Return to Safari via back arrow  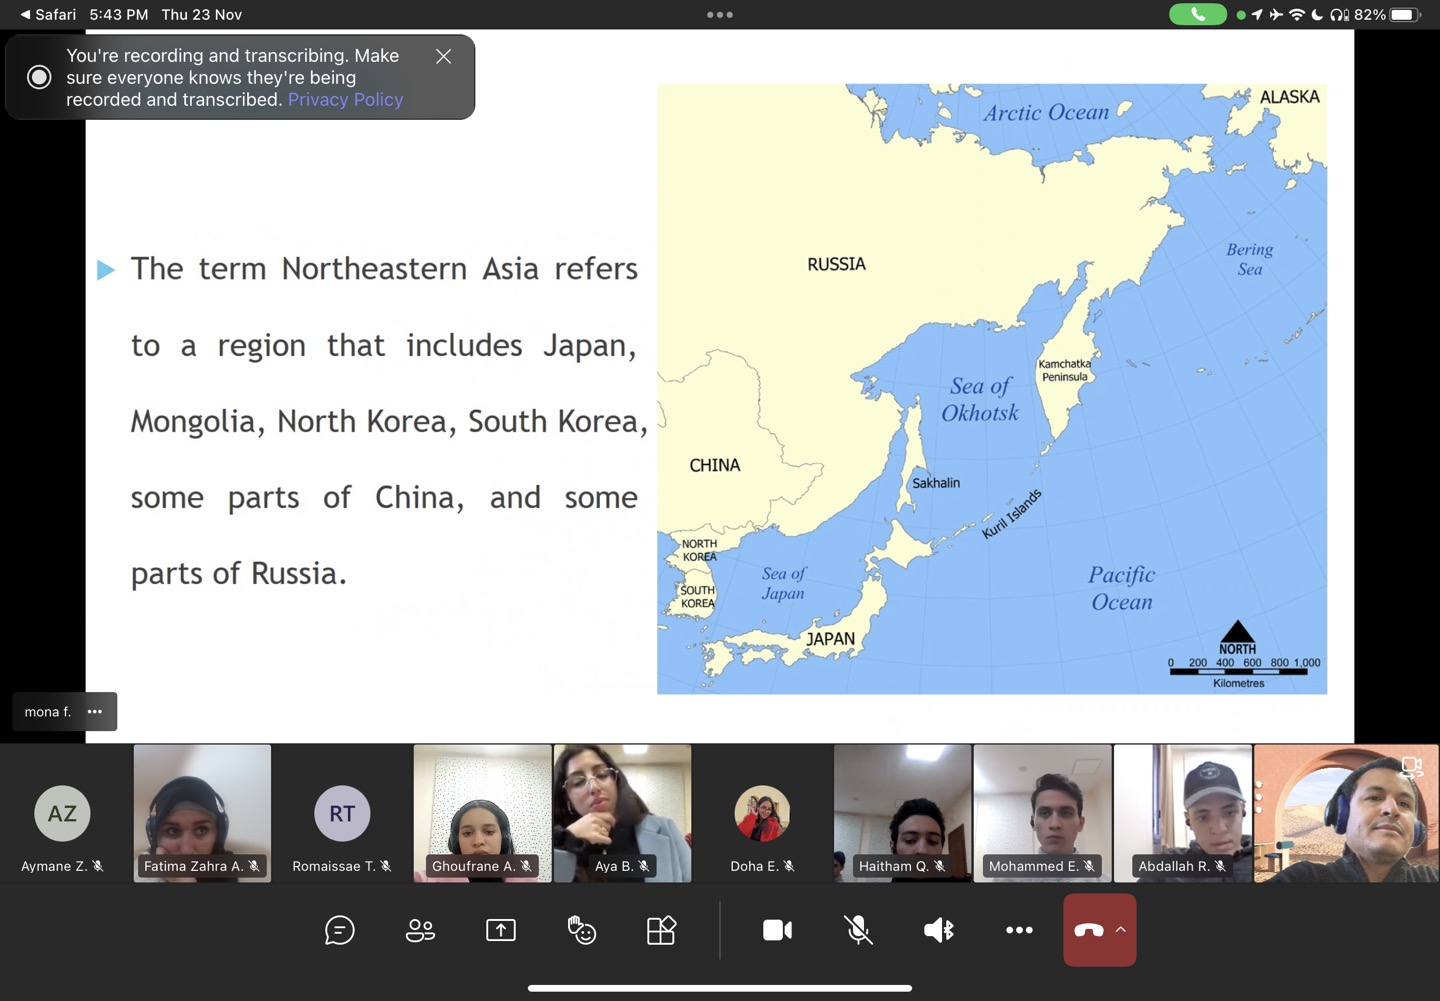click(47, 14)
